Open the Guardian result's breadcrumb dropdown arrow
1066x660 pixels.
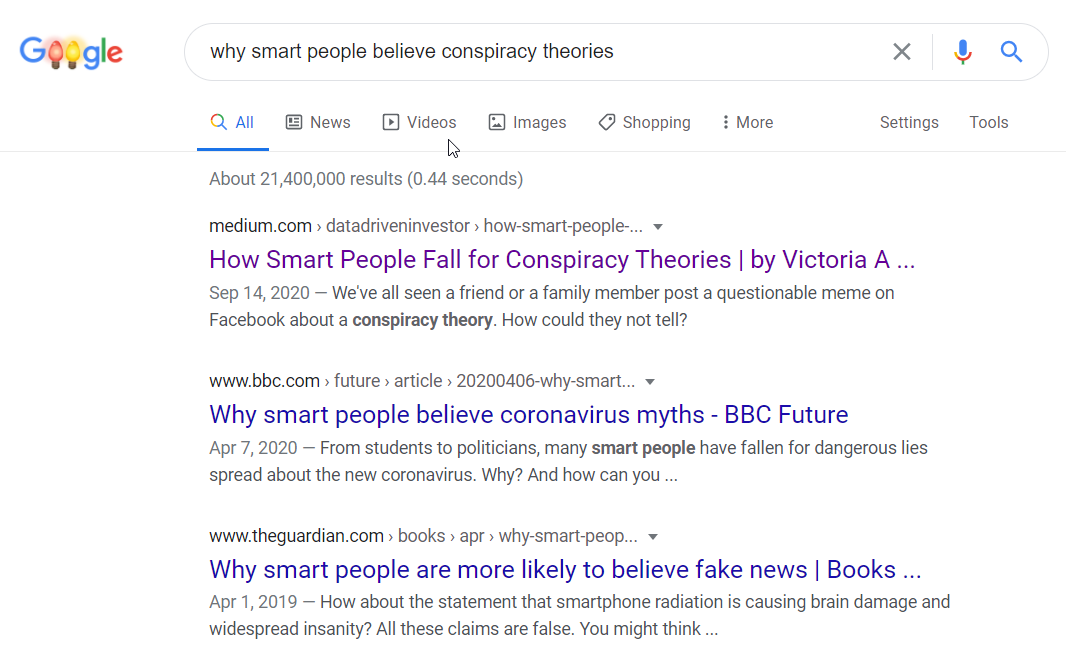click(x=653, y=536)
